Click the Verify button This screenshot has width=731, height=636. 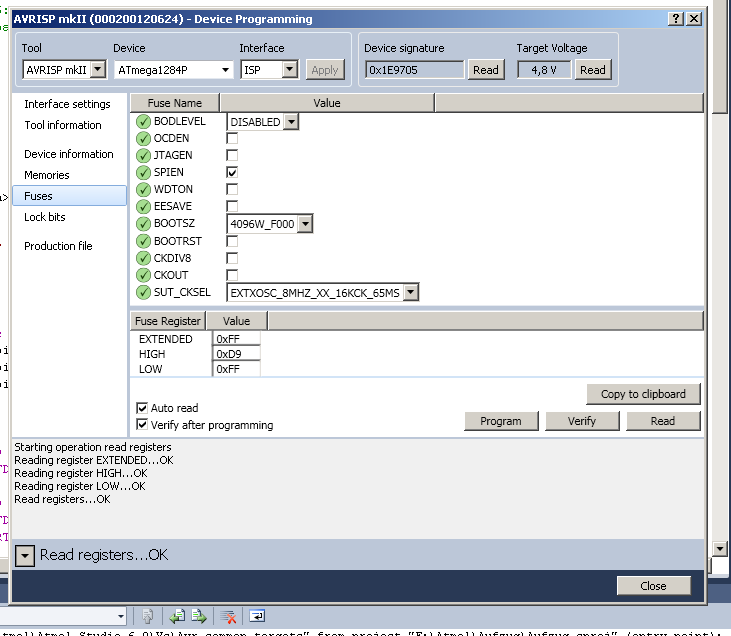[582, 421]
